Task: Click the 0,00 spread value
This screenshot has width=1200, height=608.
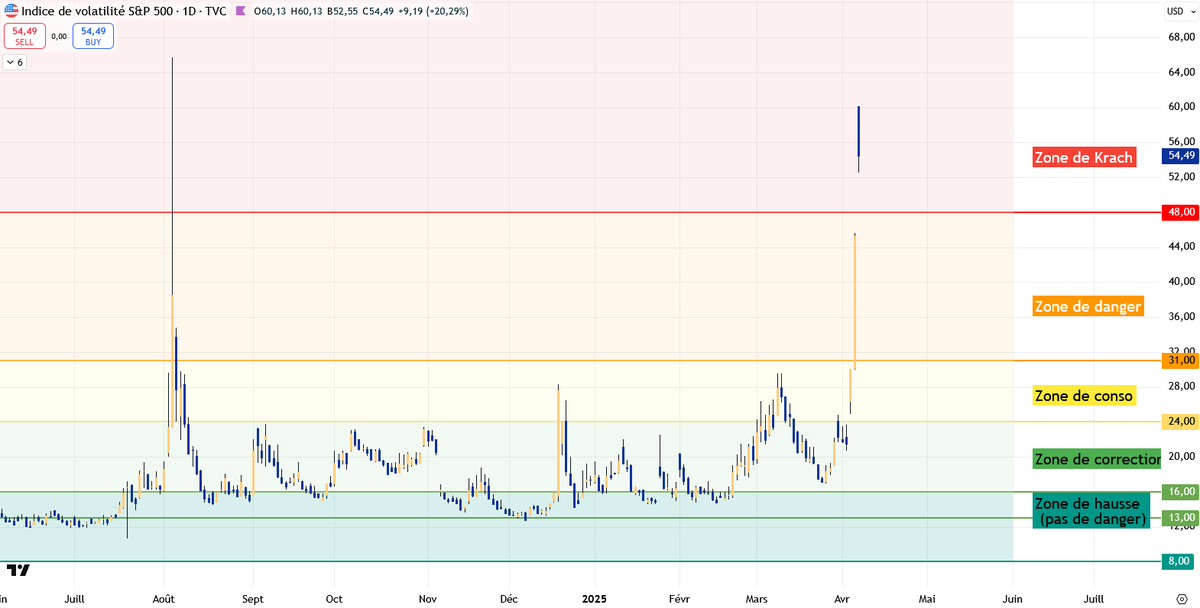Action: (x=58, y=36)
